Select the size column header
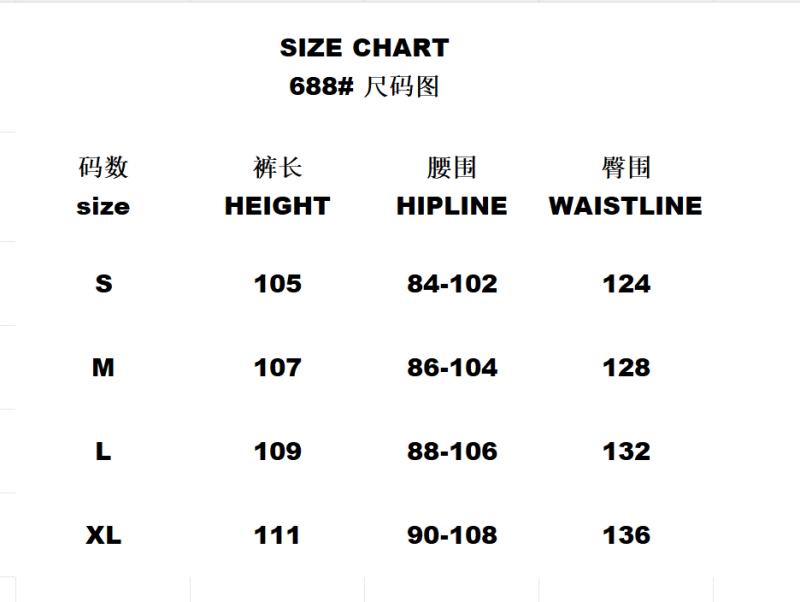The image size is (800, 602). pos(103,207)
